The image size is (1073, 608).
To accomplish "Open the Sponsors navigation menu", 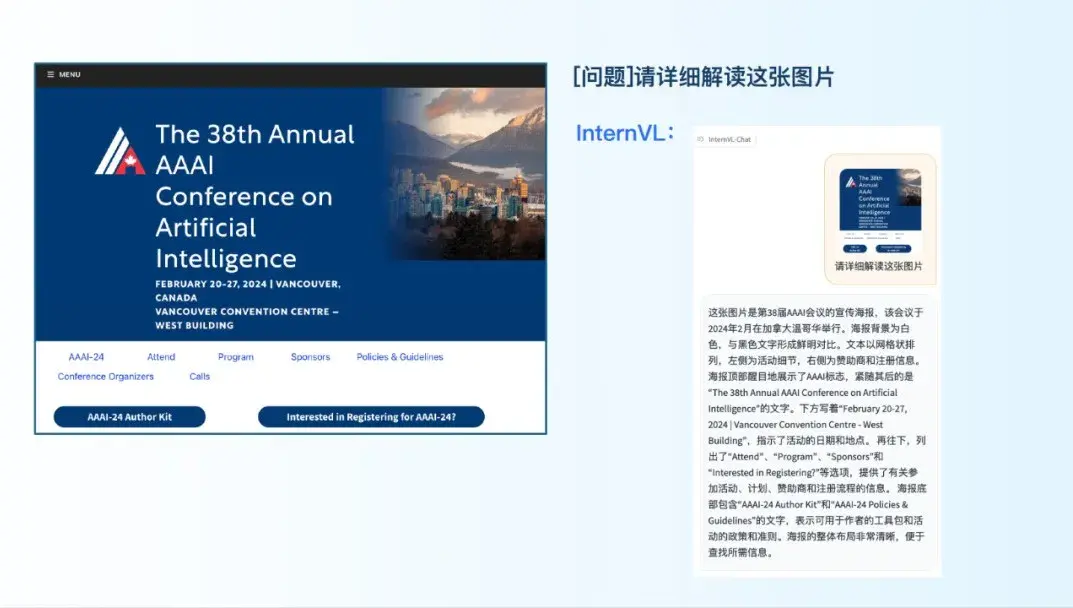I will click(309, 356).
